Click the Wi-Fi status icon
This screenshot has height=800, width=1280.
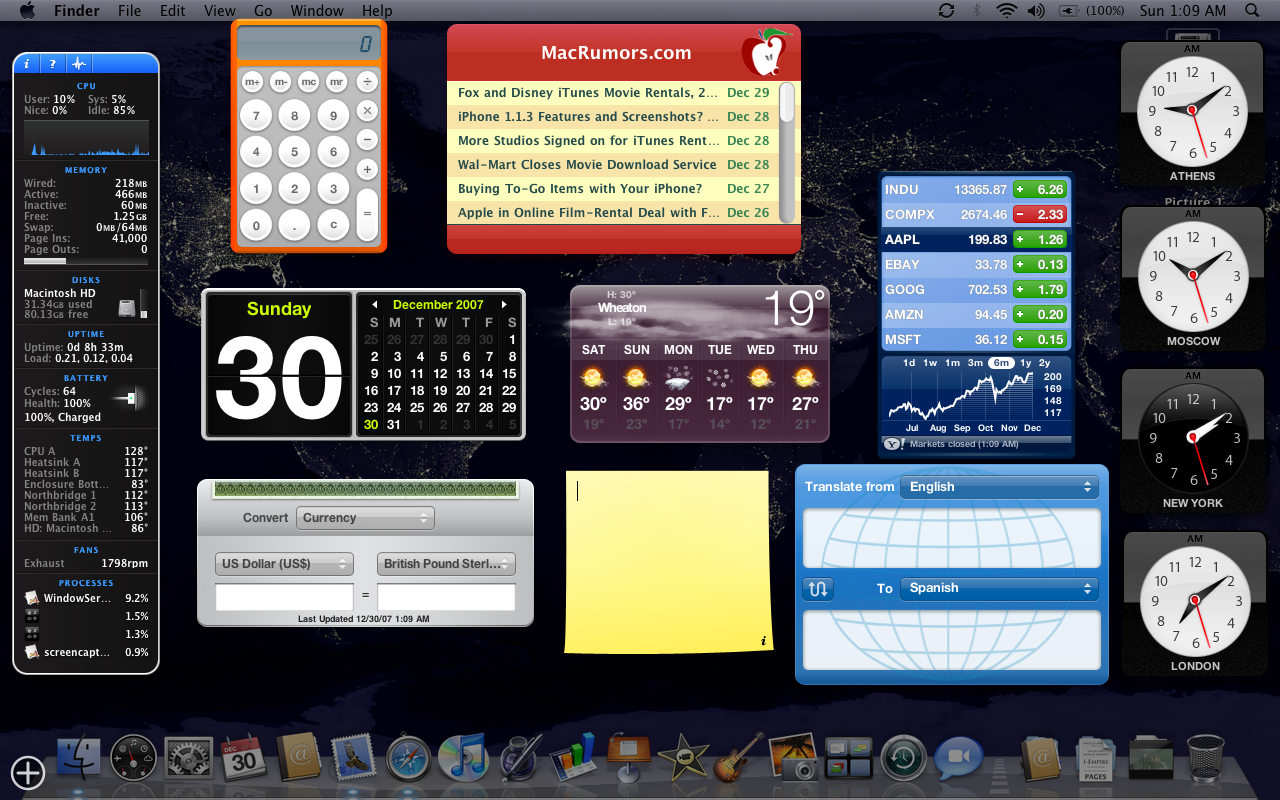click(1006, 10)
